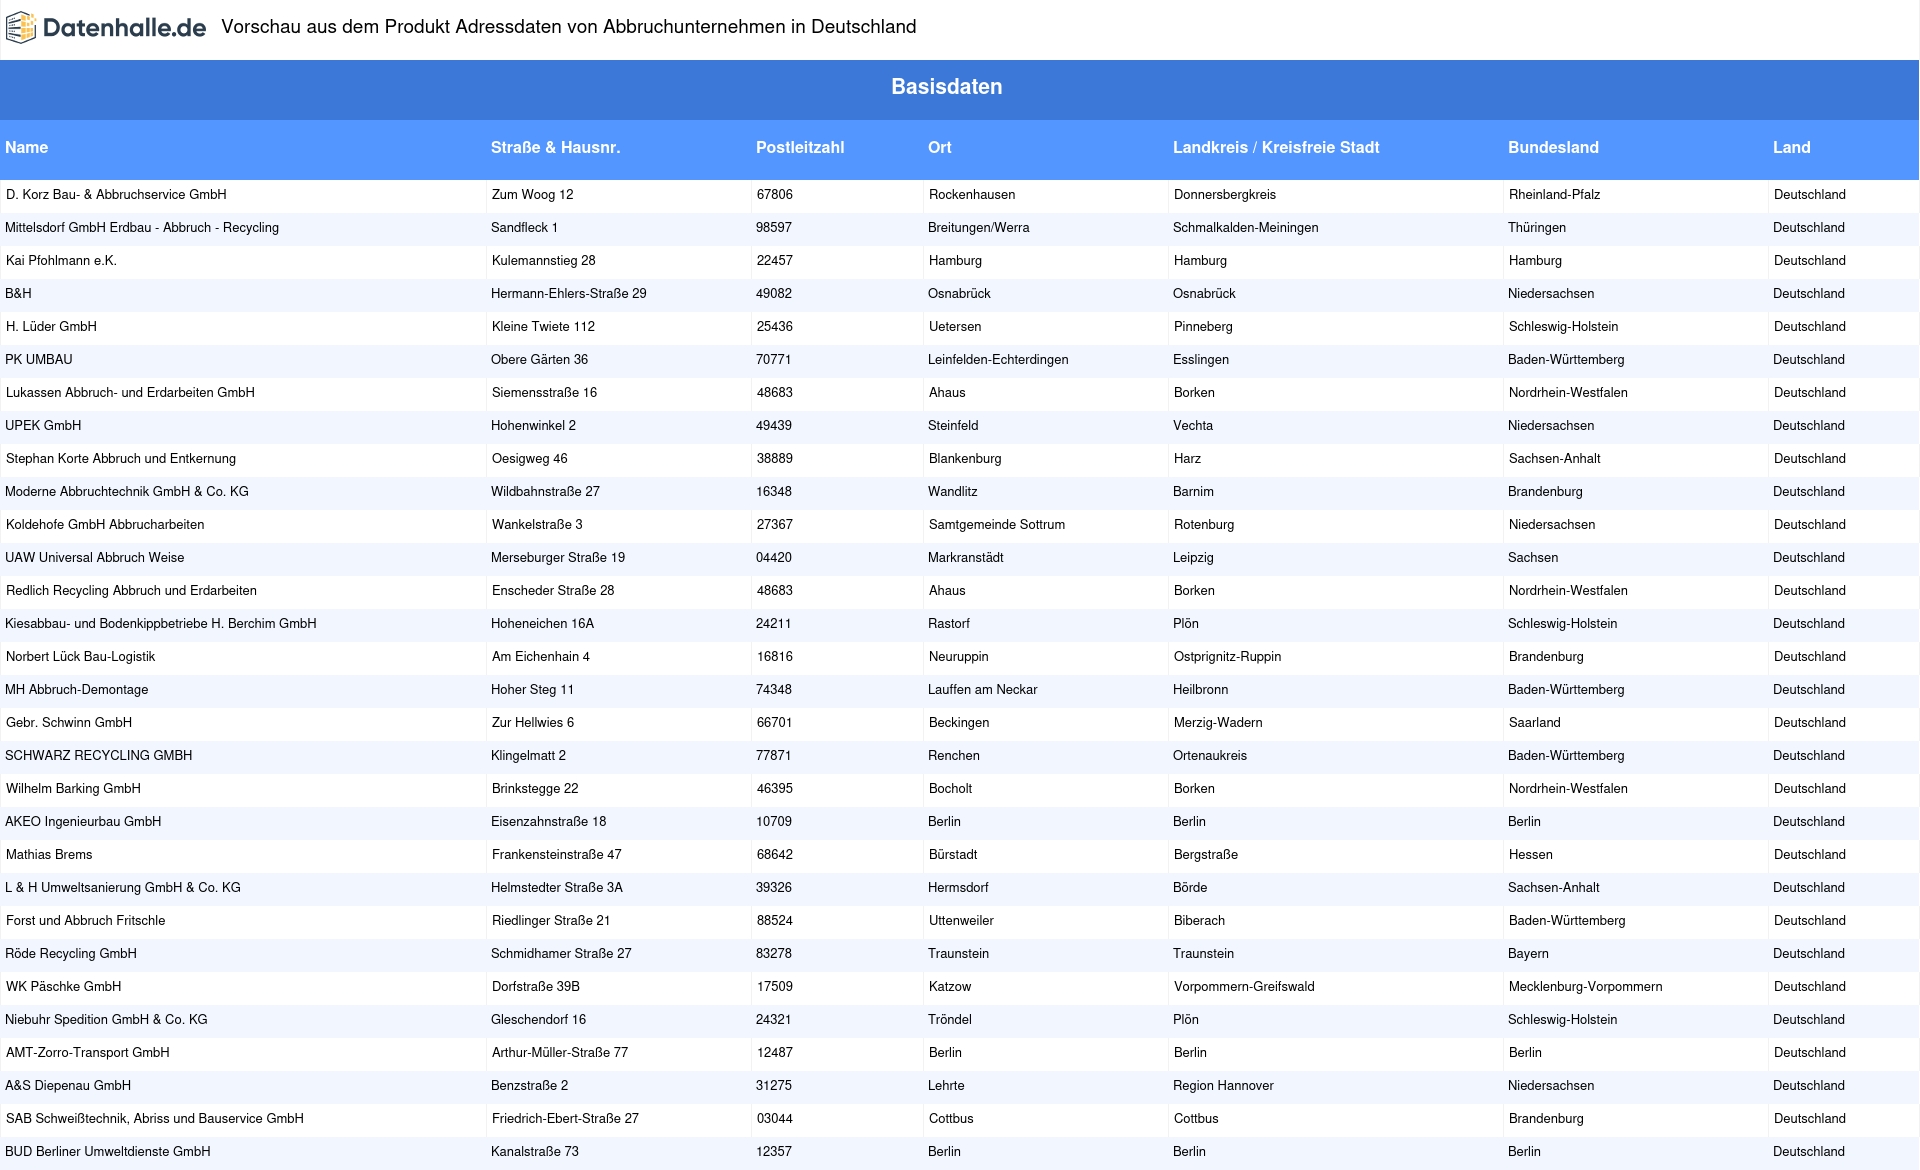Select street Merseburger Straße 19

point(558,558)
